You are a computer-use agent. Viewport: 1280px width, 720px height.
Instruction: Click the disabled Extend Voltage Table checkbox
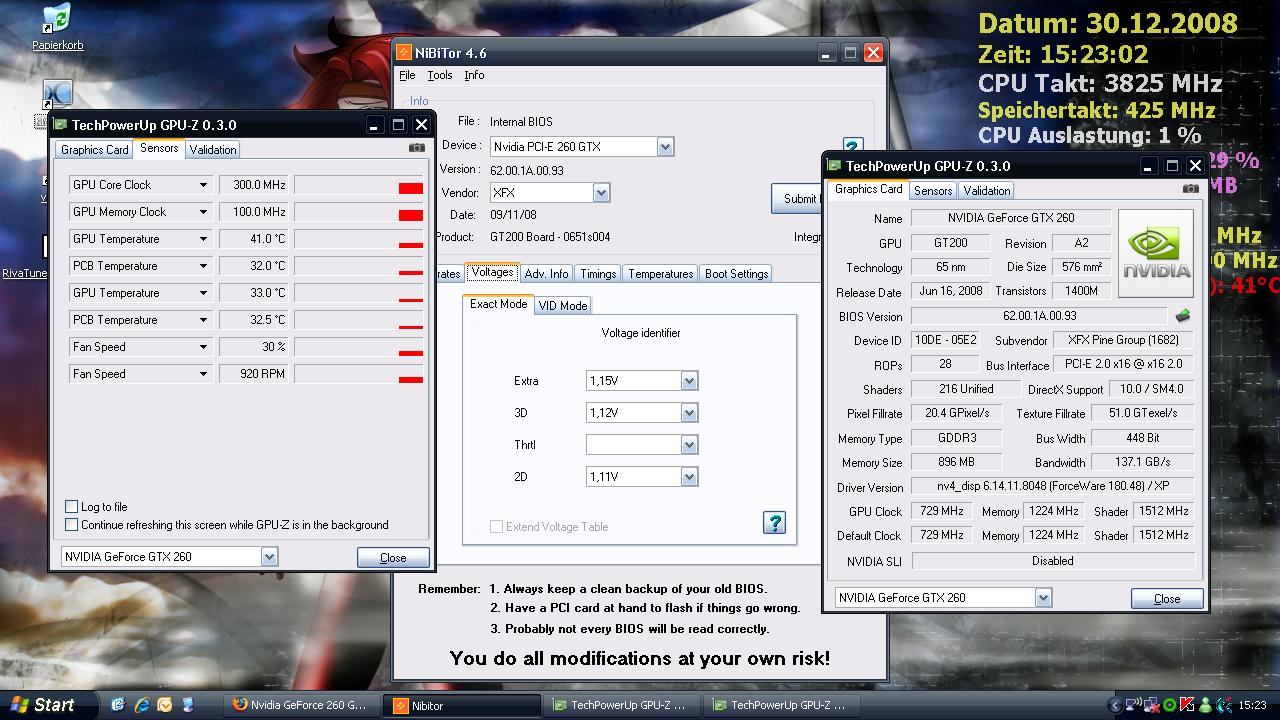pyautogui.click(x=496, y=526)
